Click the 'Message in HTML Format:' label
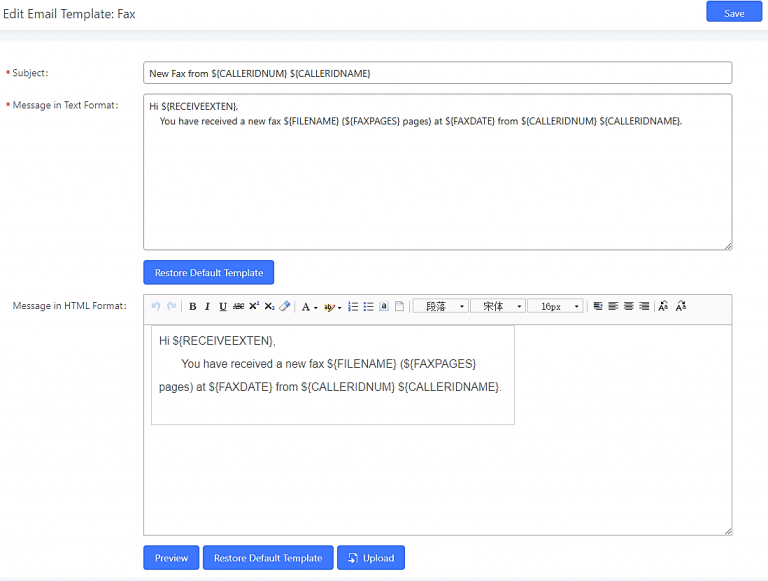This screenshot has width=768, height=581. [x=70, y=306]
